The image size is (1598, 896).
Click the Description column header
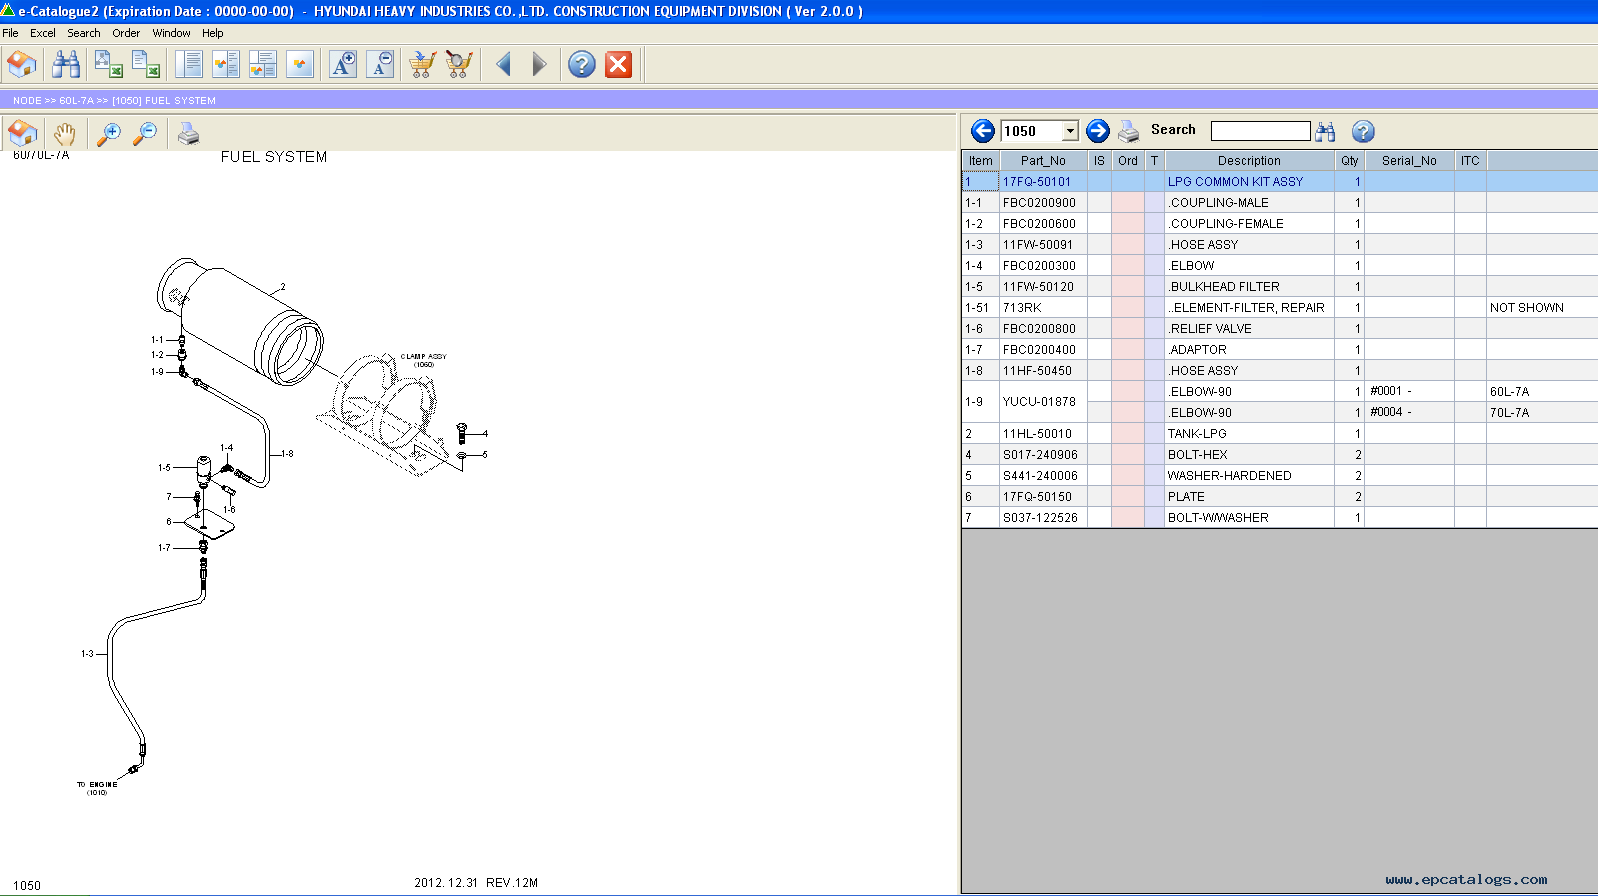(1249, 161)
